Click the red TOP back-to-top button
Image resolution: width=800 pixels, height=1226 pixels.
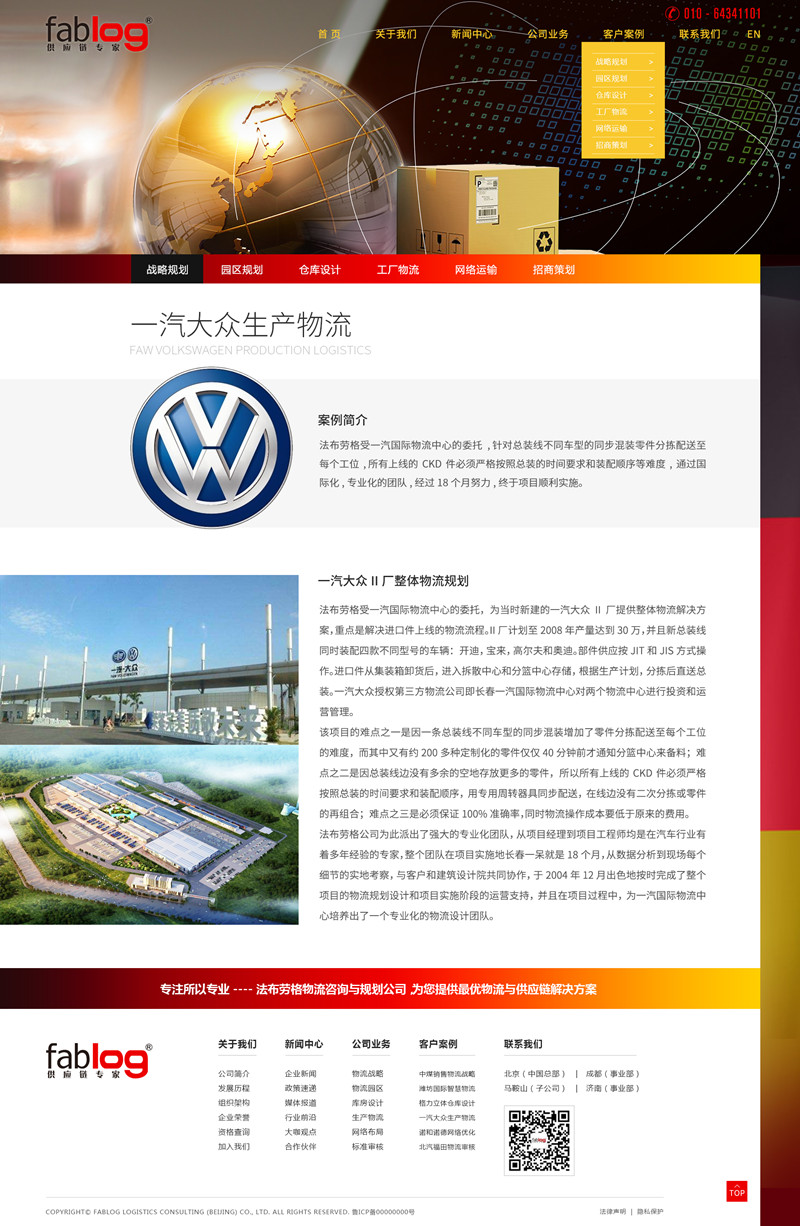click(x=736, y=1191)
